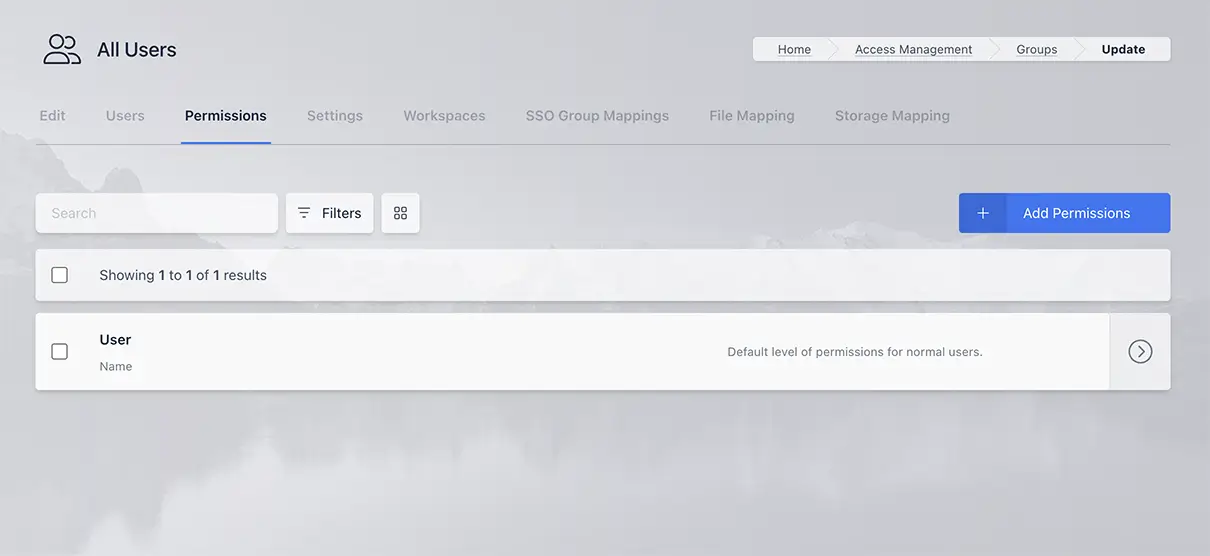Open the Users tab
Screen dimensions: 1210x556
click(x=125, y=116)
